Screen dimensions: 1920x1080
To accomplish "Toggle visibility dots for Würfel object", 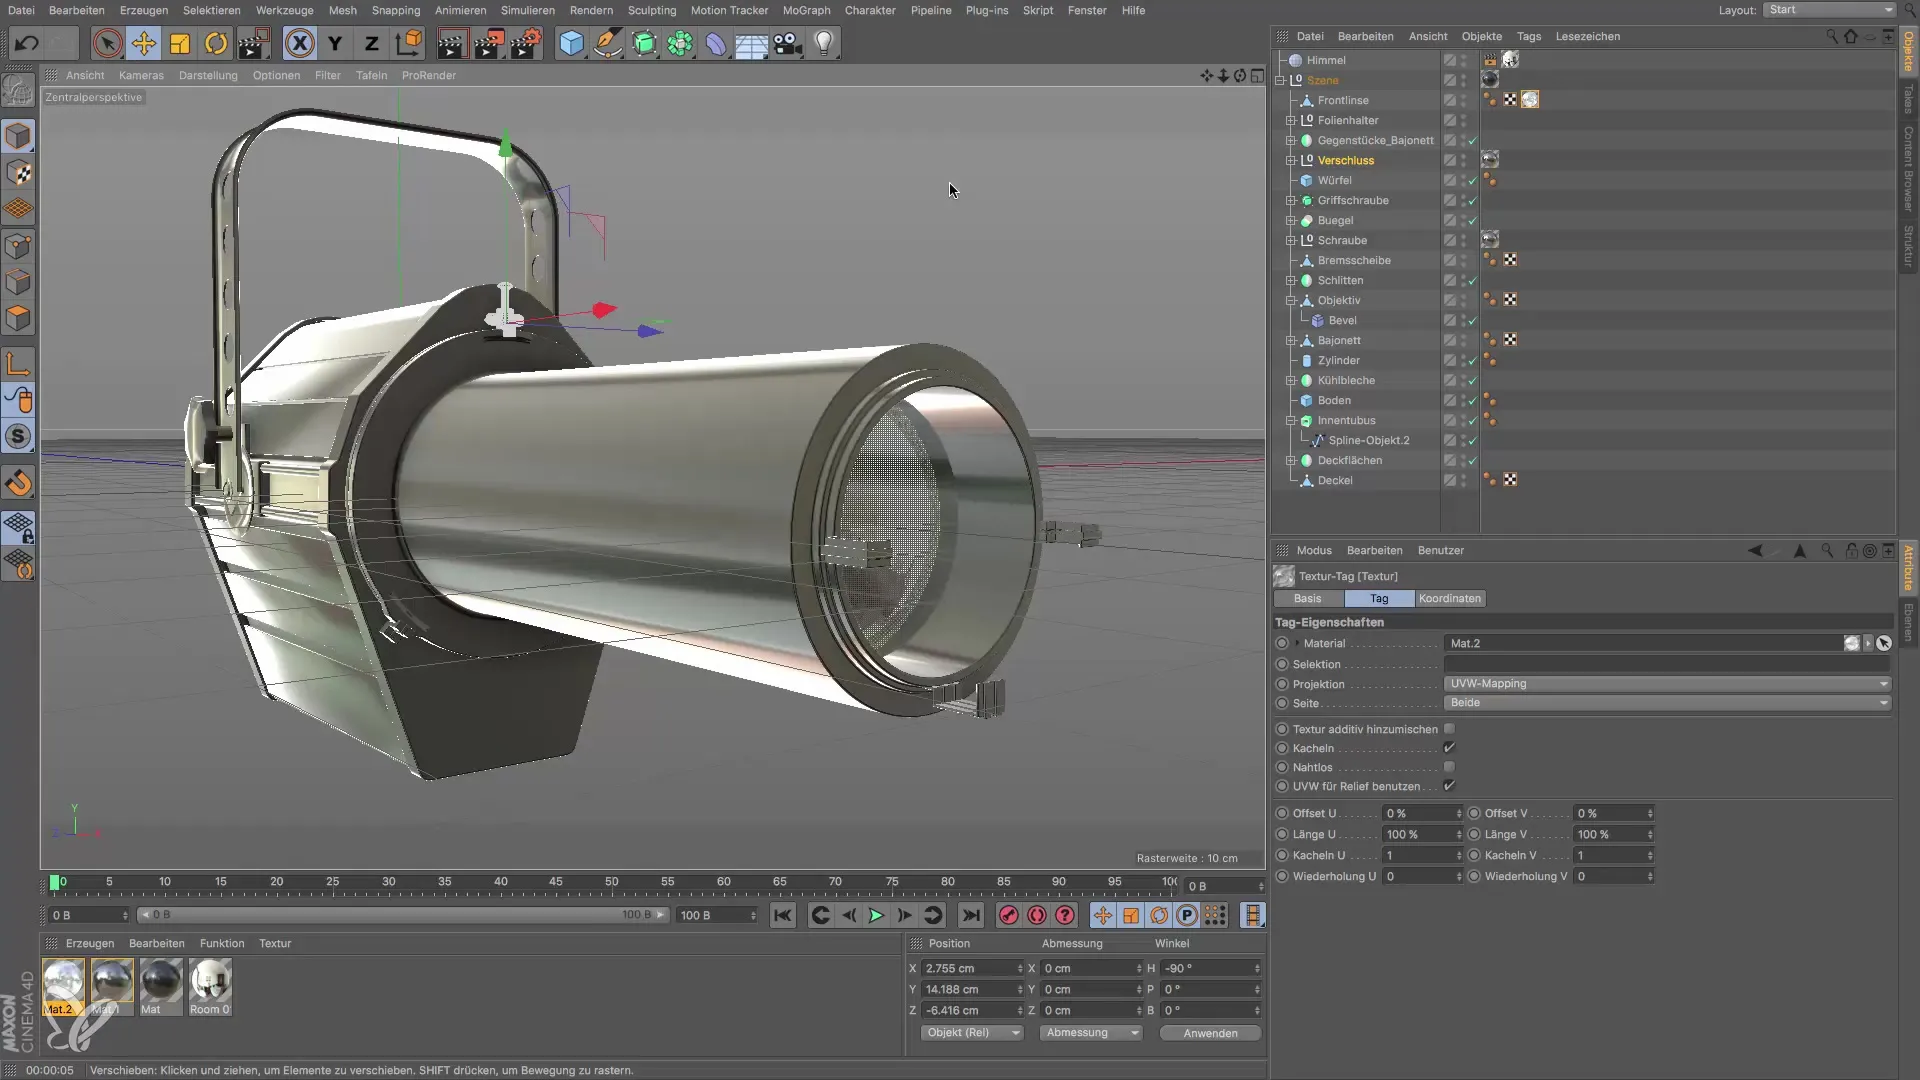I will [x=1463, y=180].
